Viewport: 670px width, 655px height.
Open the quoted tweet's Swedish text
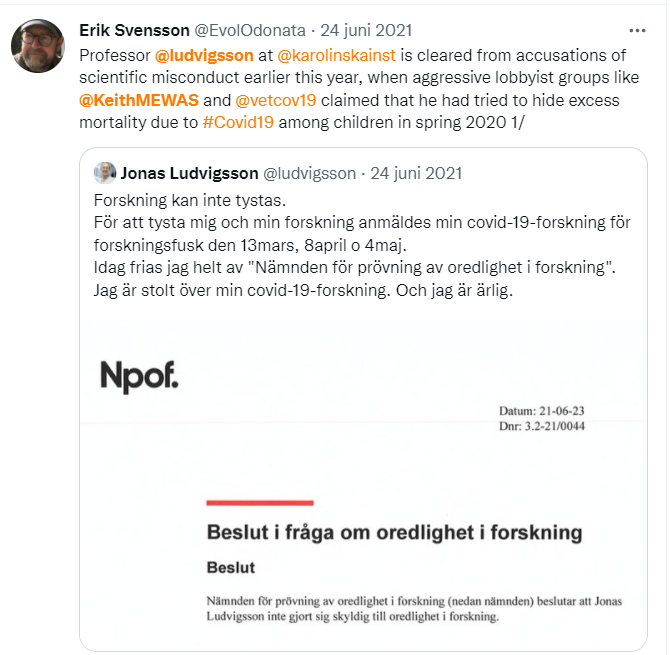click(x=360, y=244)
